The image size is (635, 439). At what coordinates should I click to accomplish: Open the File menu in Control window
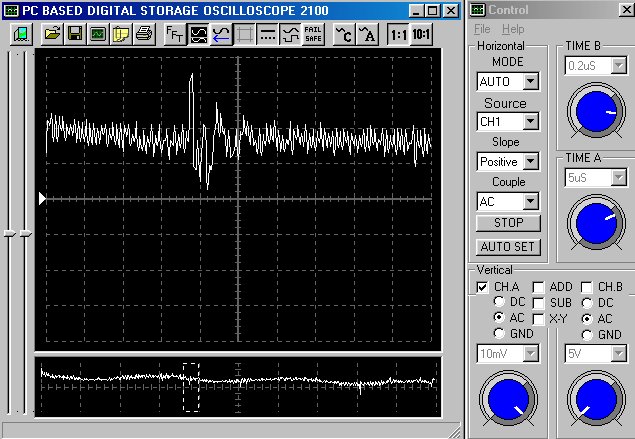(482, 29)
